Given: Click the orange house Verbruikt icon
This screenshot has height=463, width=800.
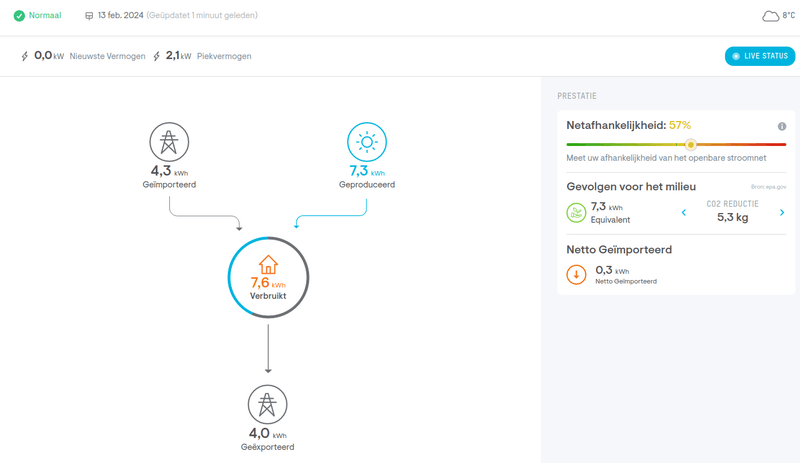Looking at the screenshot, I should [x=268, y=265].
